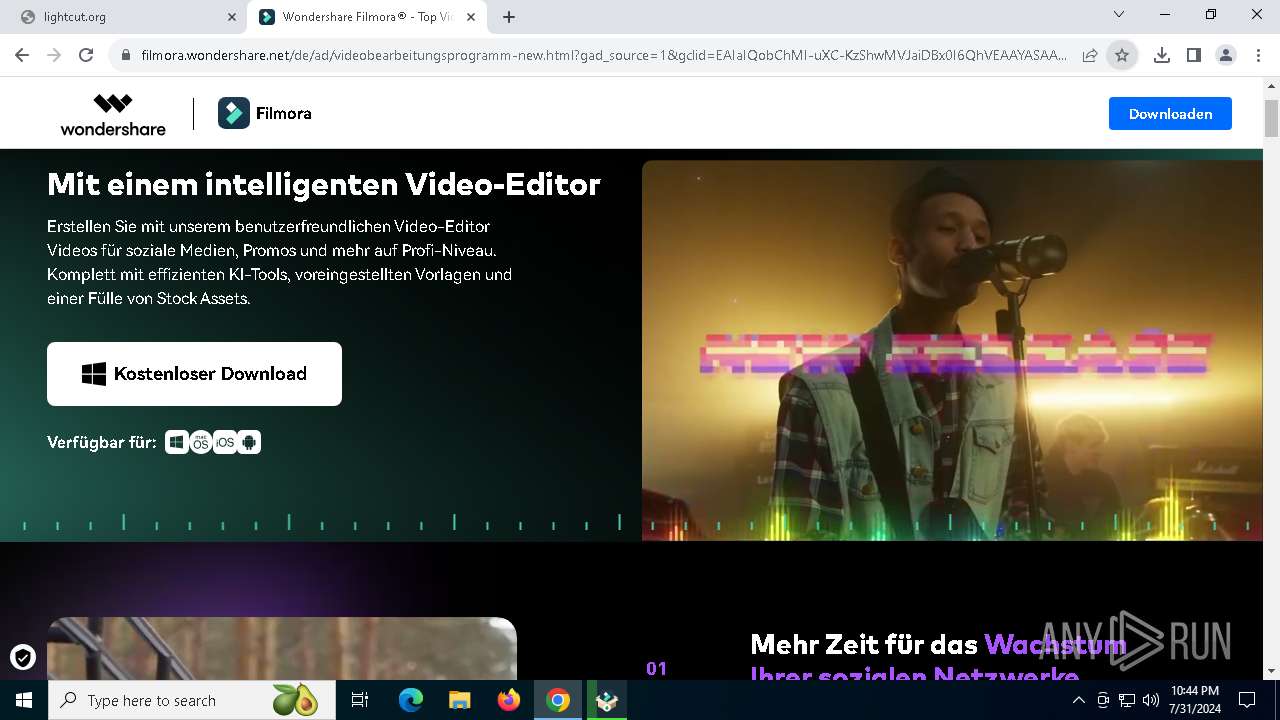Image resolution: width=1280 pixels, height=720 pixels.
Task: Click the forest video thumbnail
Action: [x=282, y=648]
